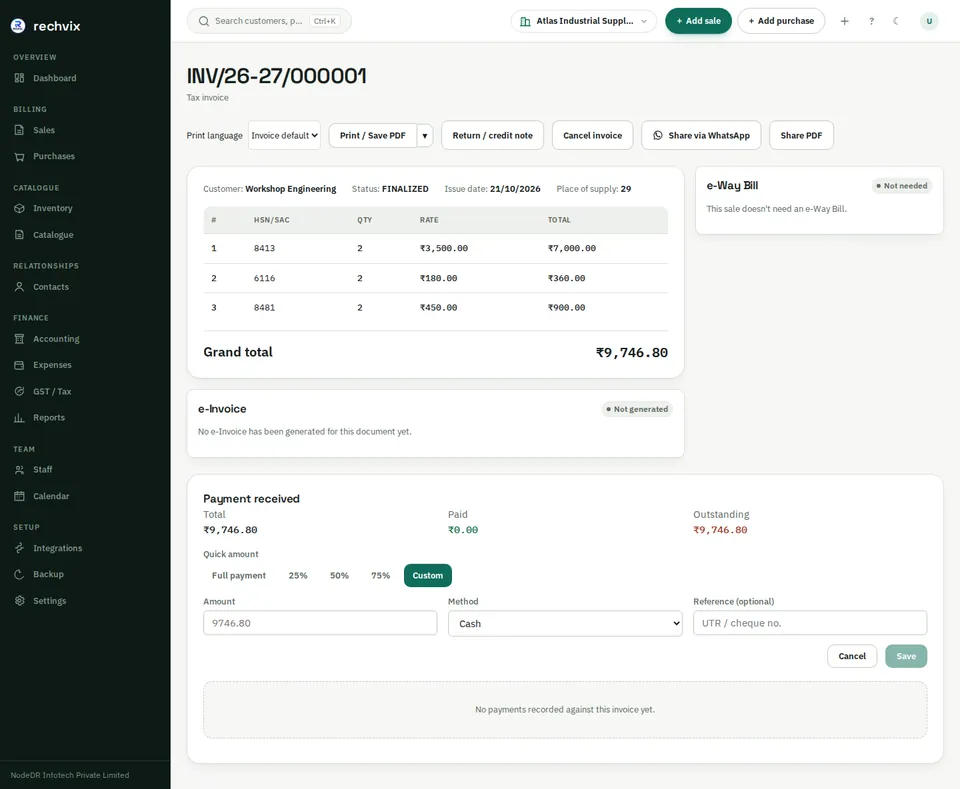Expand the Print / Save PDF arrow menu

tap(425, 135)
